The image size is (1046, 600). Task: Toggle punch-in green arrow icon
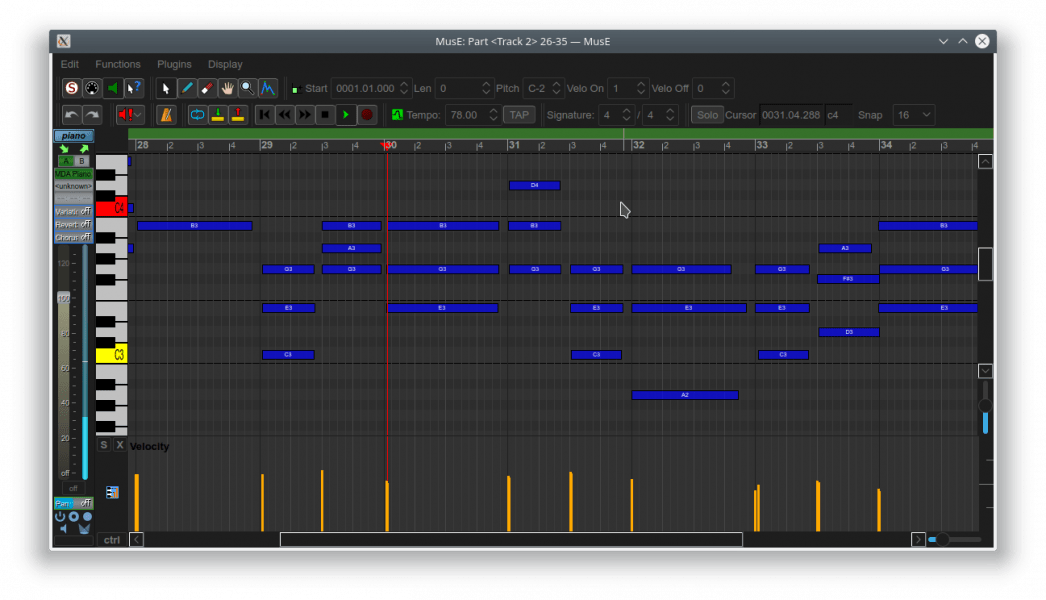coord(217,115)
